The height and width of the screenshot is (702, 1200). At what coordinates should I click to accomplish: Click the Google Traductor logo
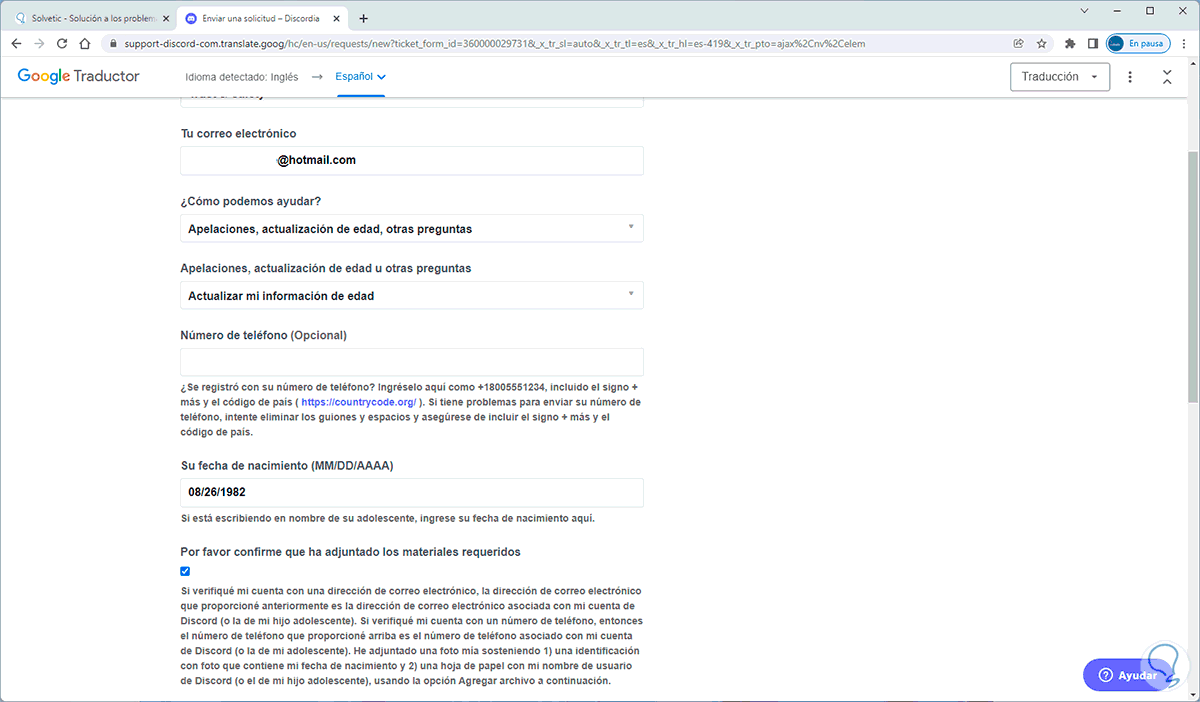point(78,76)
